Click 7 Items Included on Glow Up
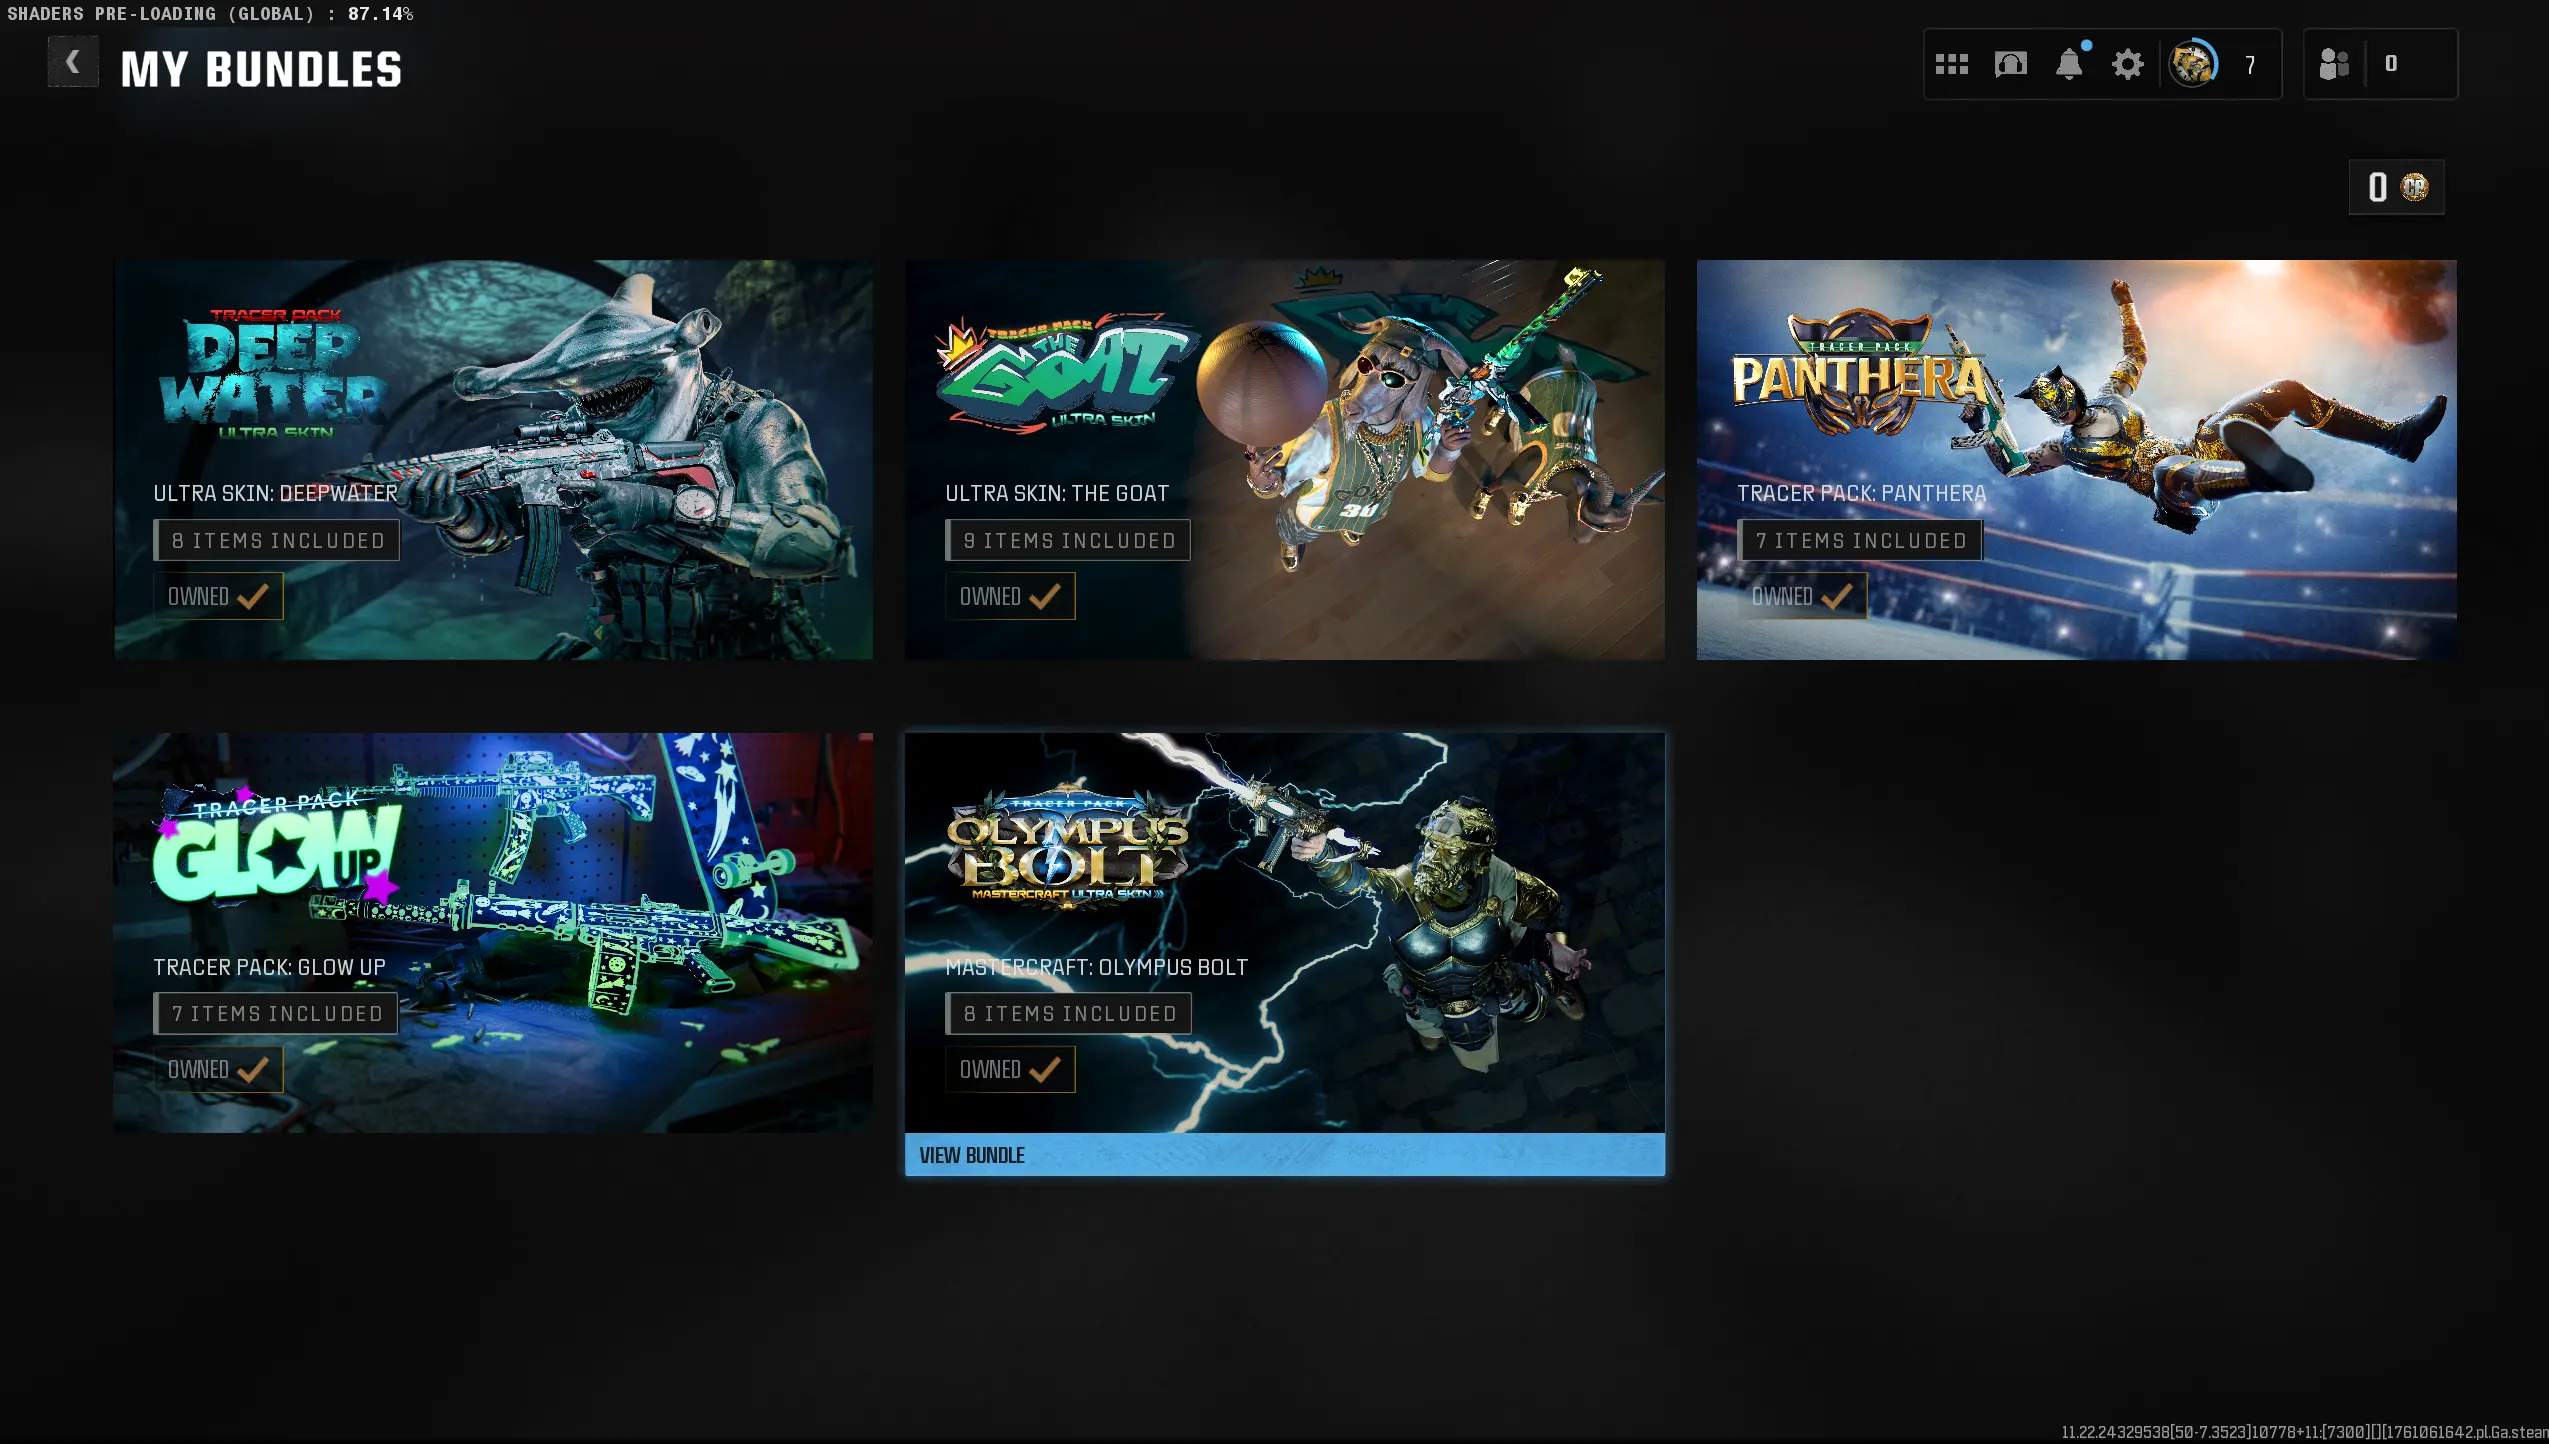The height and width of the screenshot is (1444, 2549). tap(276, 1014)
